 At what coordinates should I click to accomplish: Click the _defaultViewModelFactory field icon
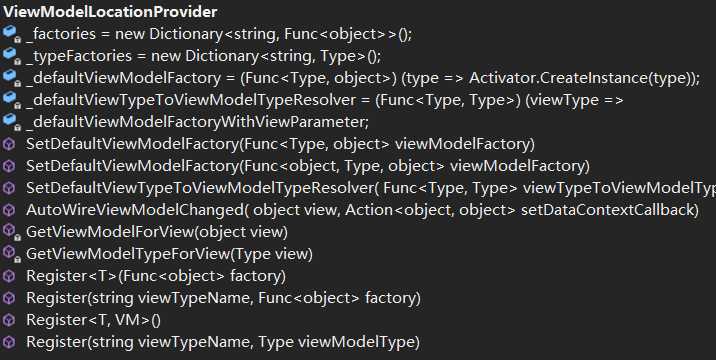coord(10,78)
